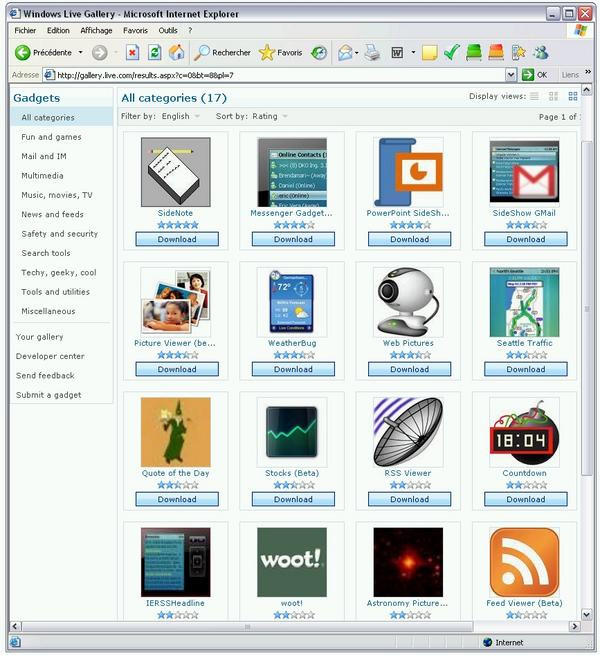The width and height of the screenshot is (600, 655).
Task: Download the RSS Viewer gadget
Action: click(409, 499)
